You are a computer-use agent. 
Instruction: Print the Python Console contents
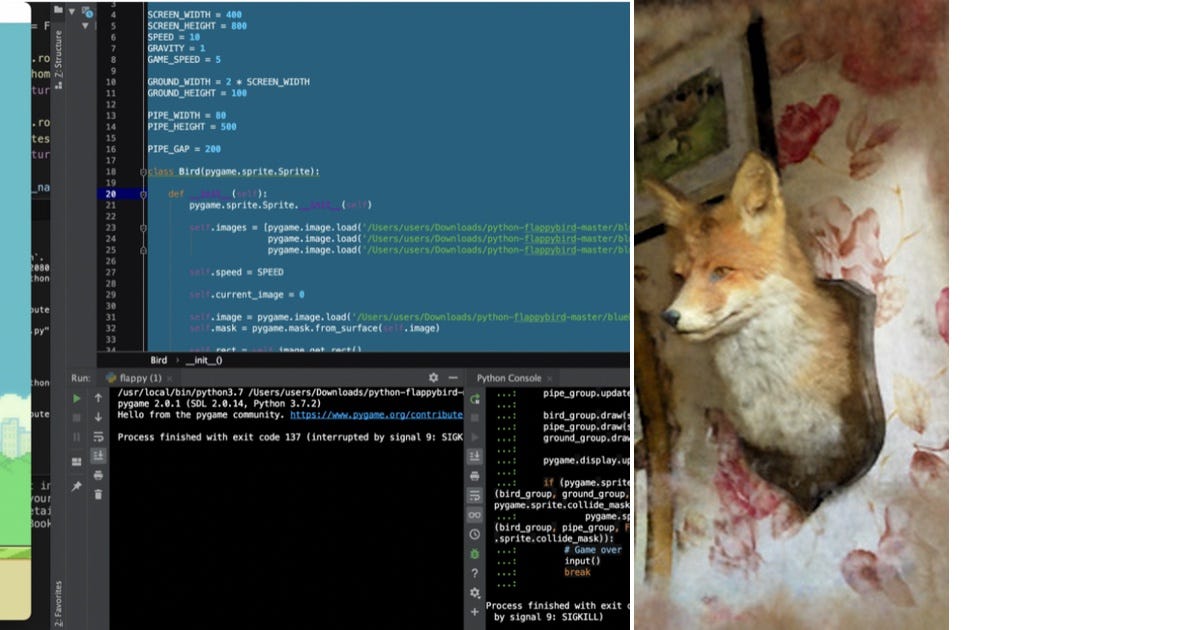tap(475, 476)
